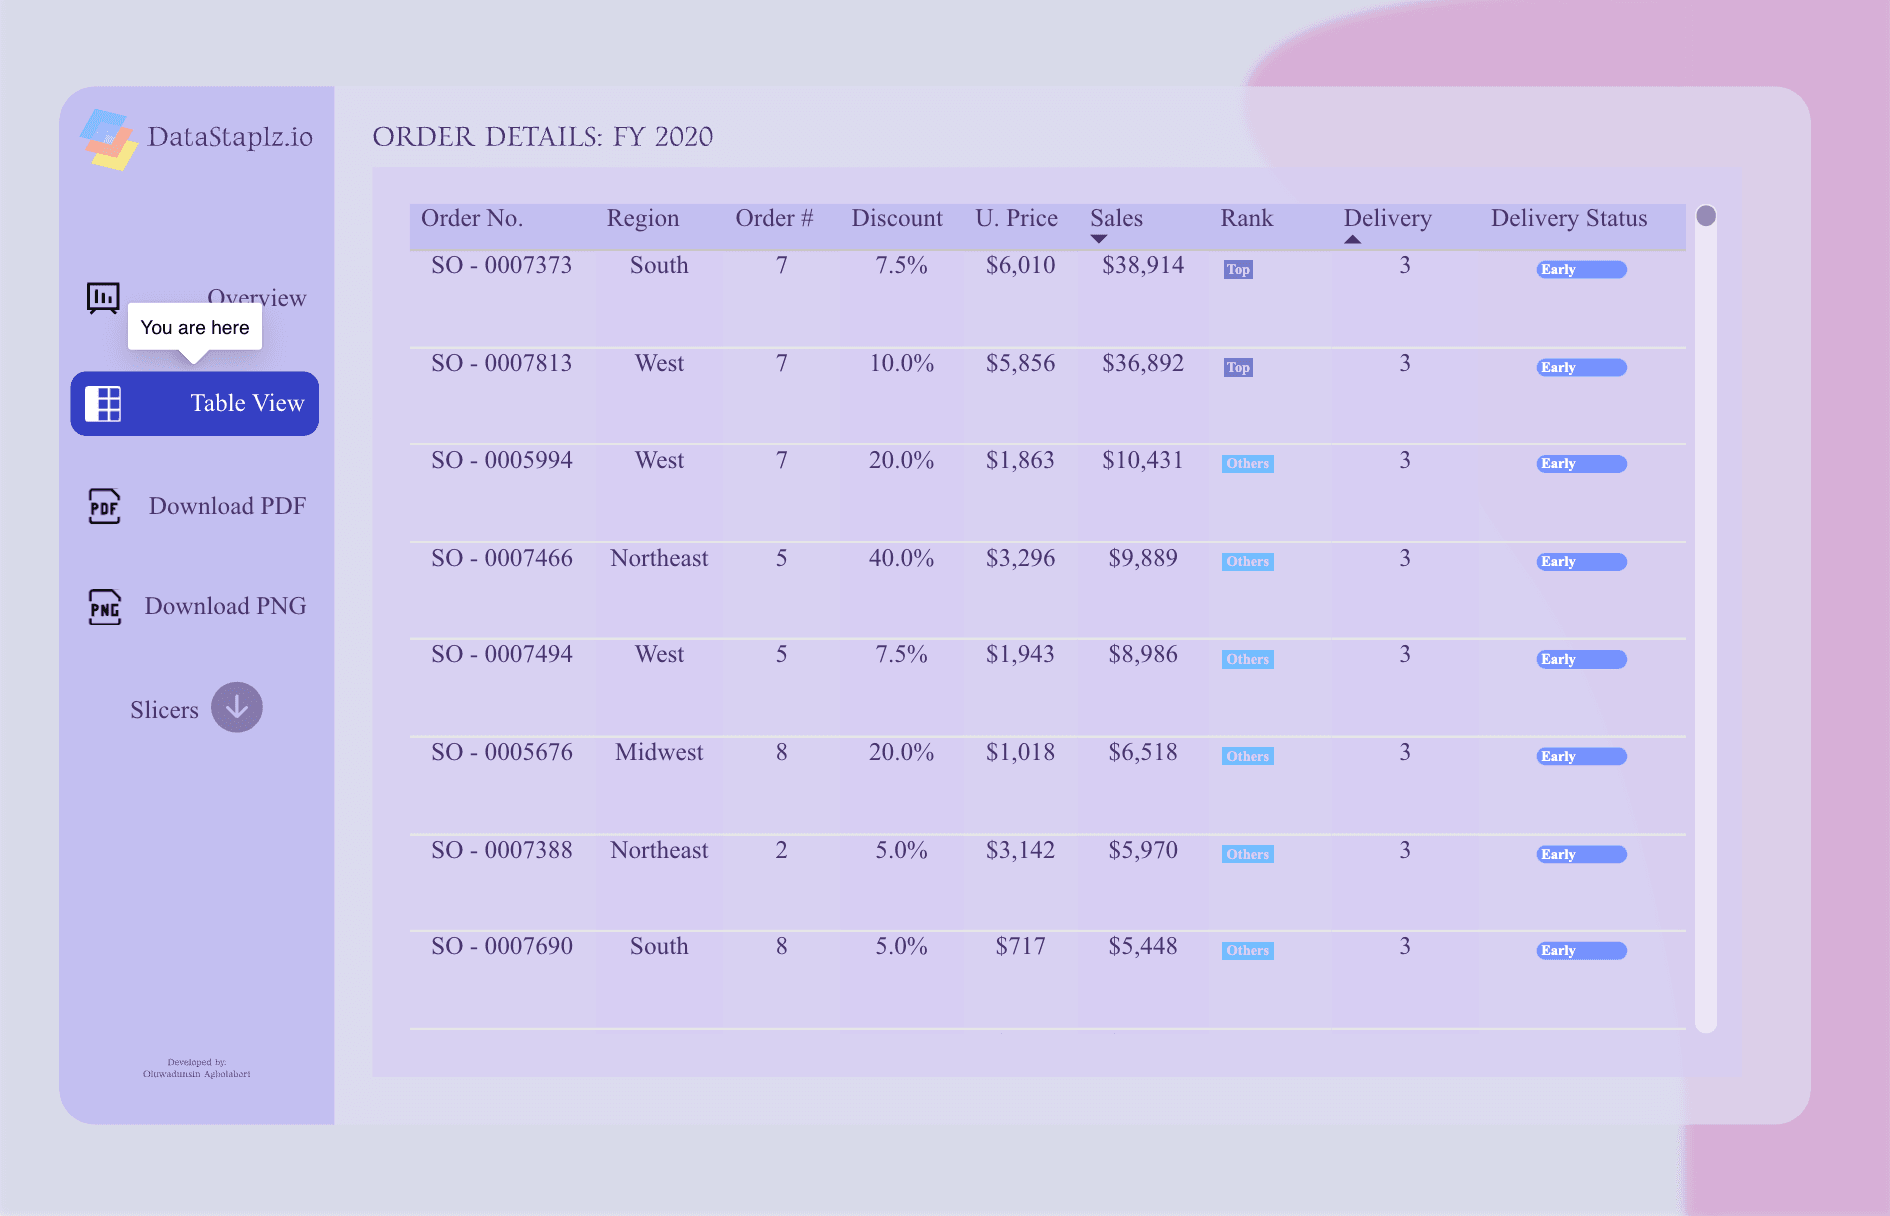
Task: Click the Discount column header
Action: click(897, 218)
